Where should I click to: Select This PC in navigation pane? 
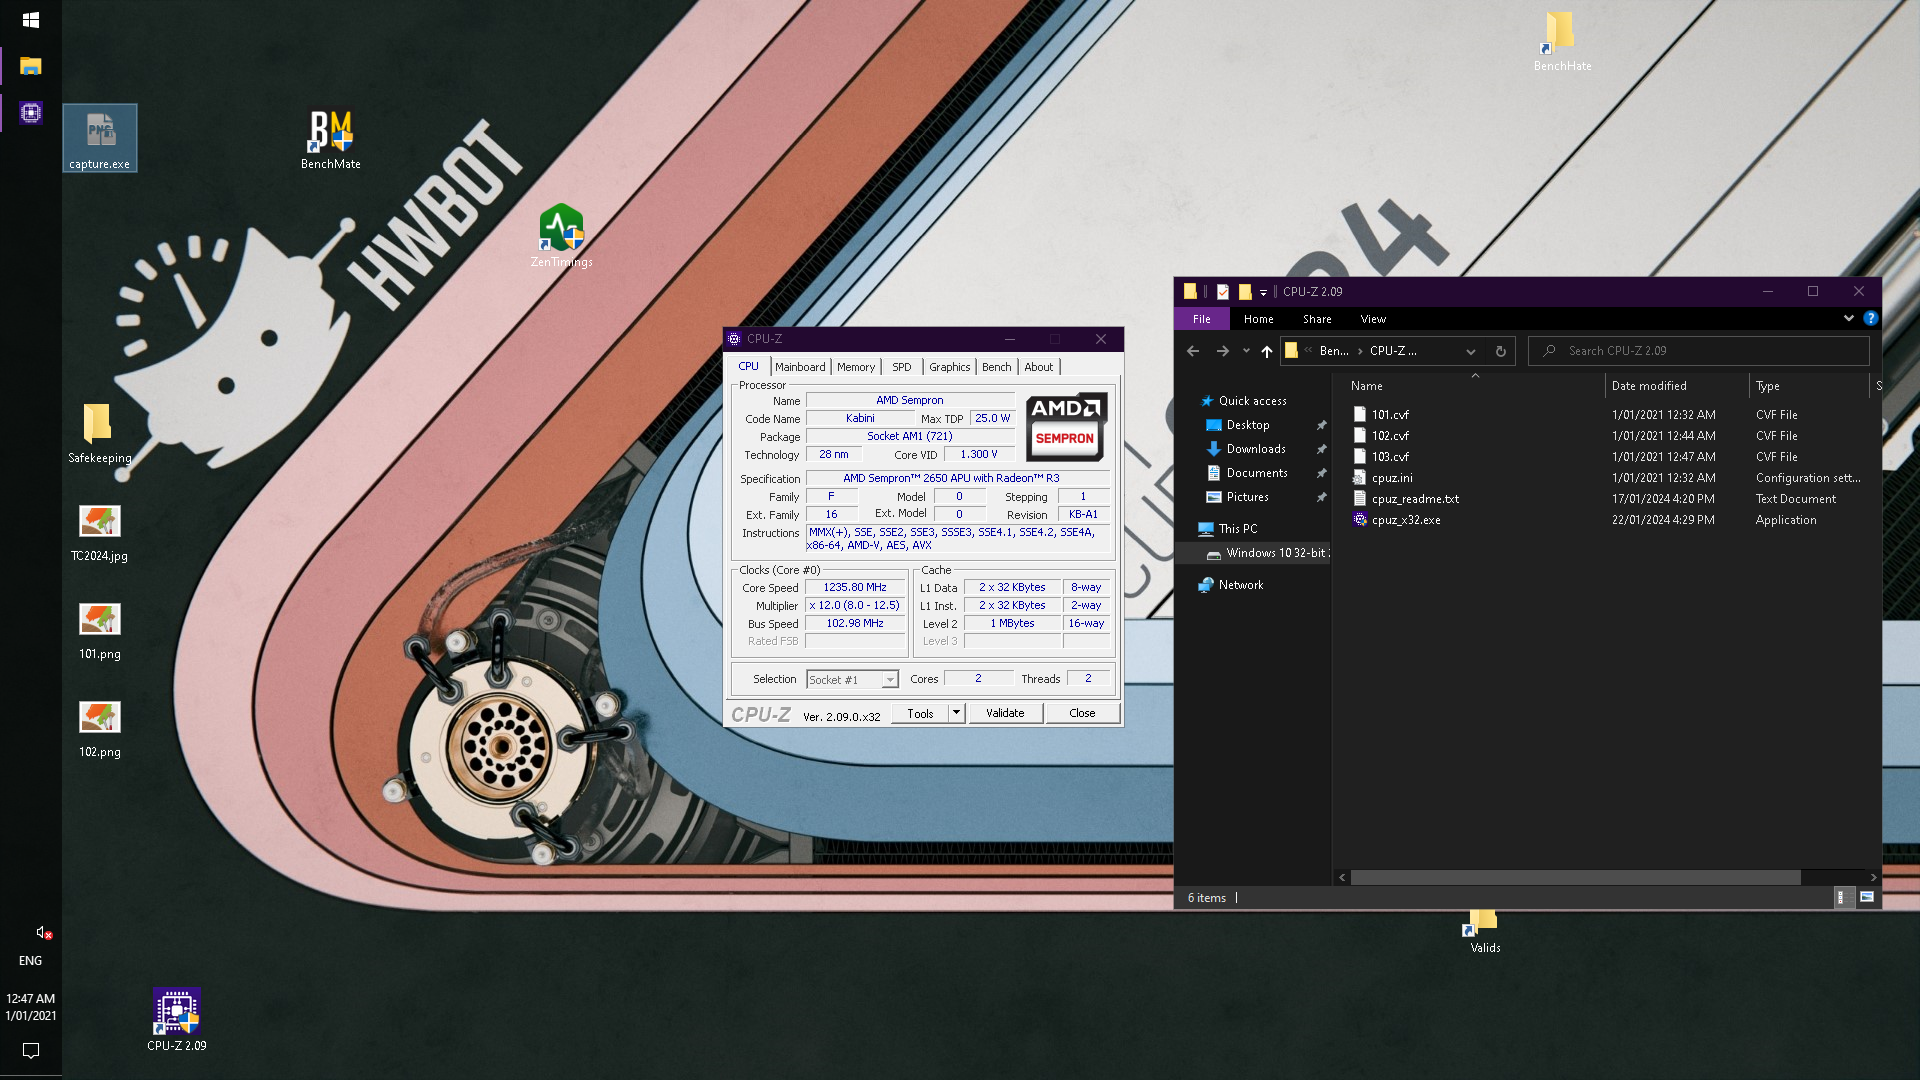click(x=1237, y=529)
